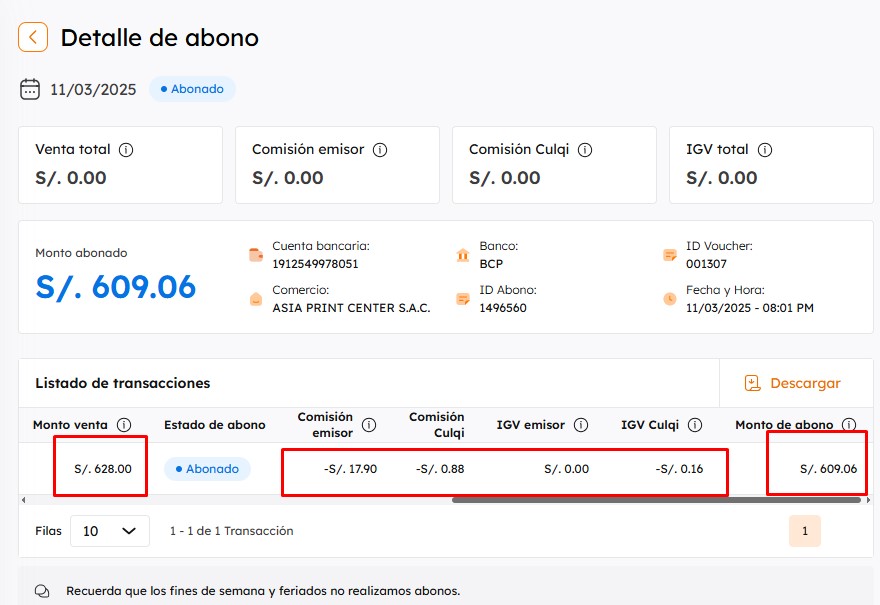Image resolution: width=880 pixels, height=605 pixels.
Task: Click info icon next to Comisión emisor card
Action: coord(380,150)
